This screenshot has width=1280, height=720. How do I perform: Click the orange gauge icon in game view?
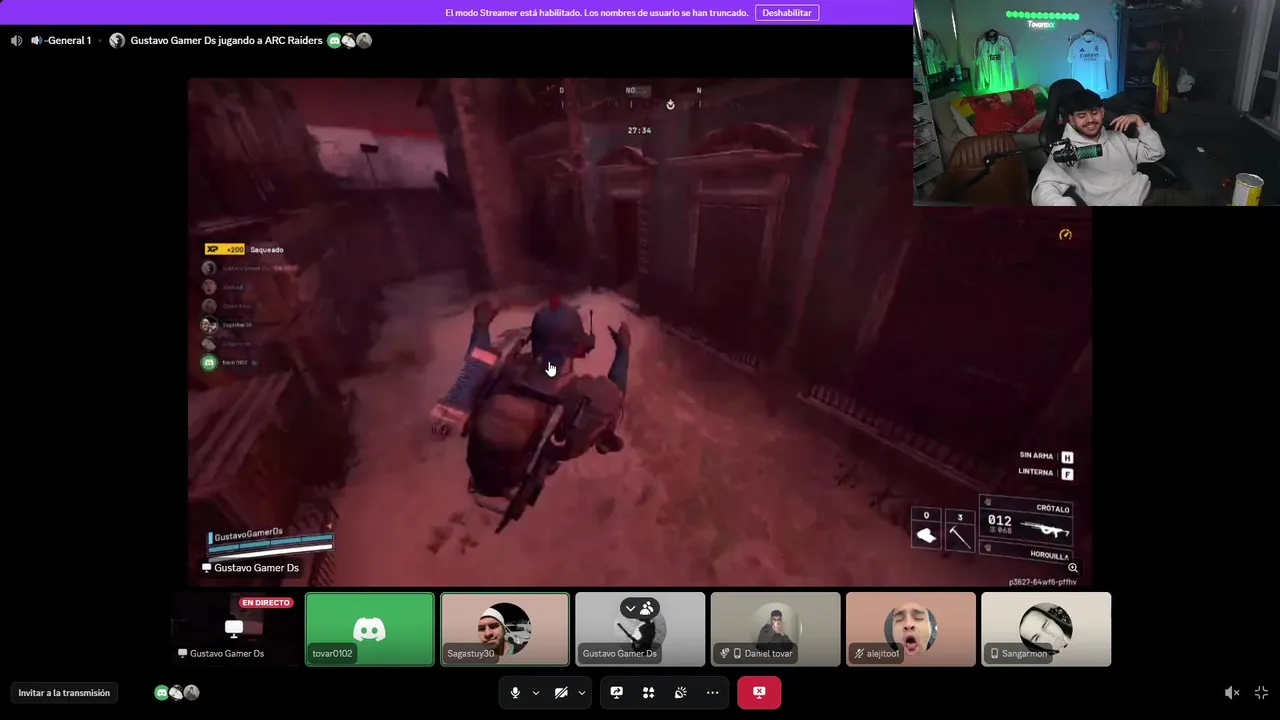(1065, 235)
